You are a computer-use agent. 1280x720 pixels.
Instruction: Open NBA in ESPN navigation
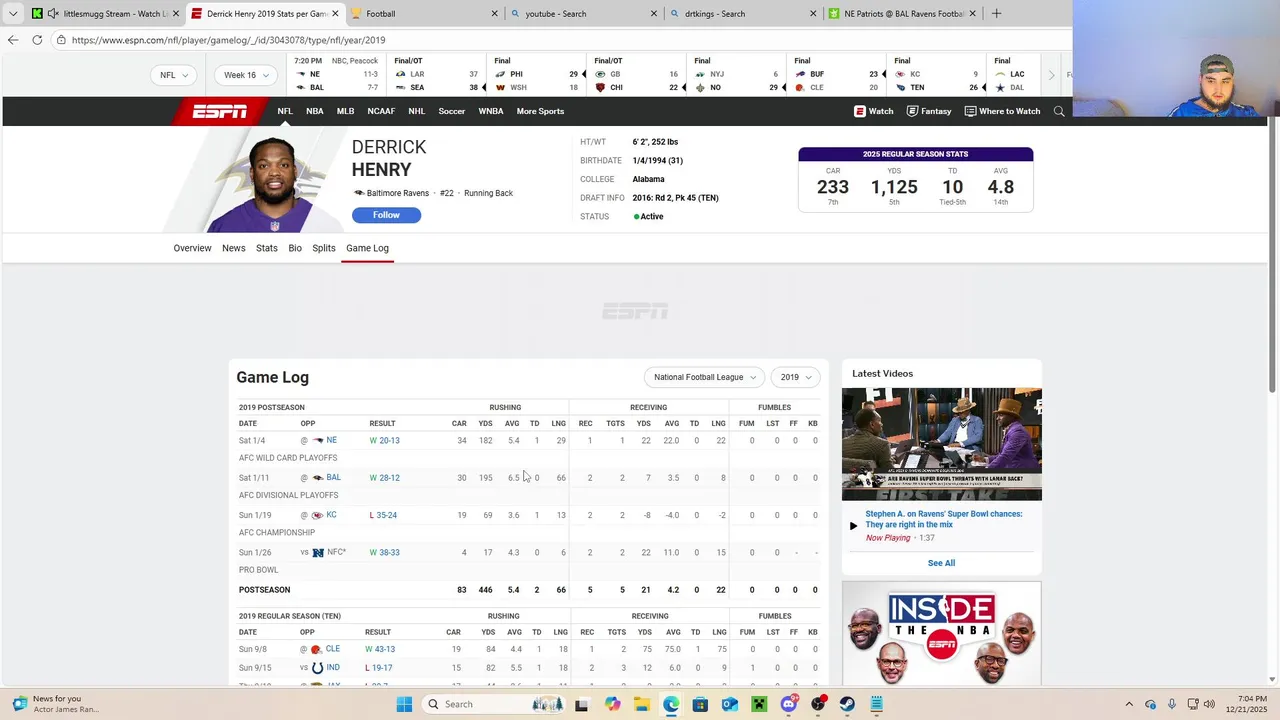click(315, 111)
